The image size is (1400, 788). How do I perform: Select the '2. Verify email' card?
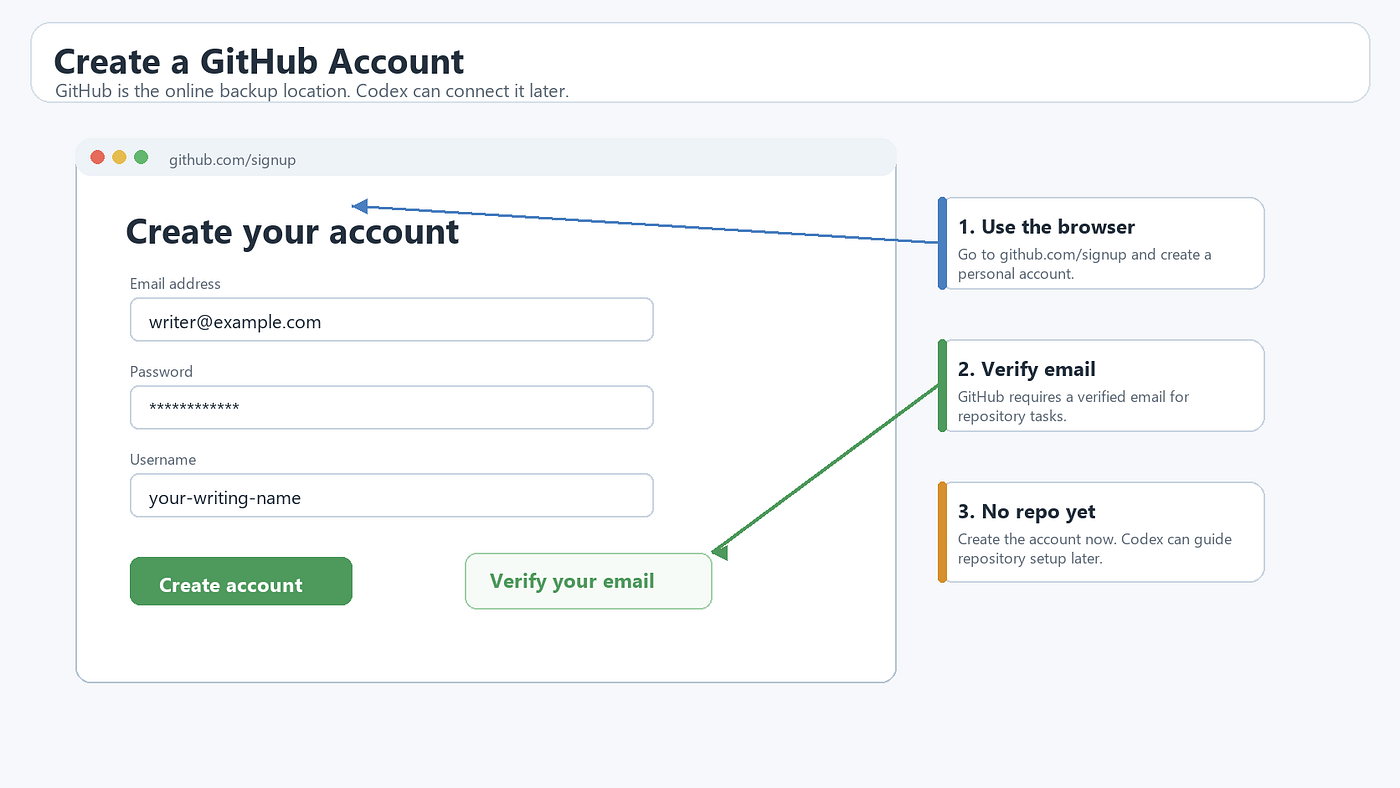[1101, 386]
